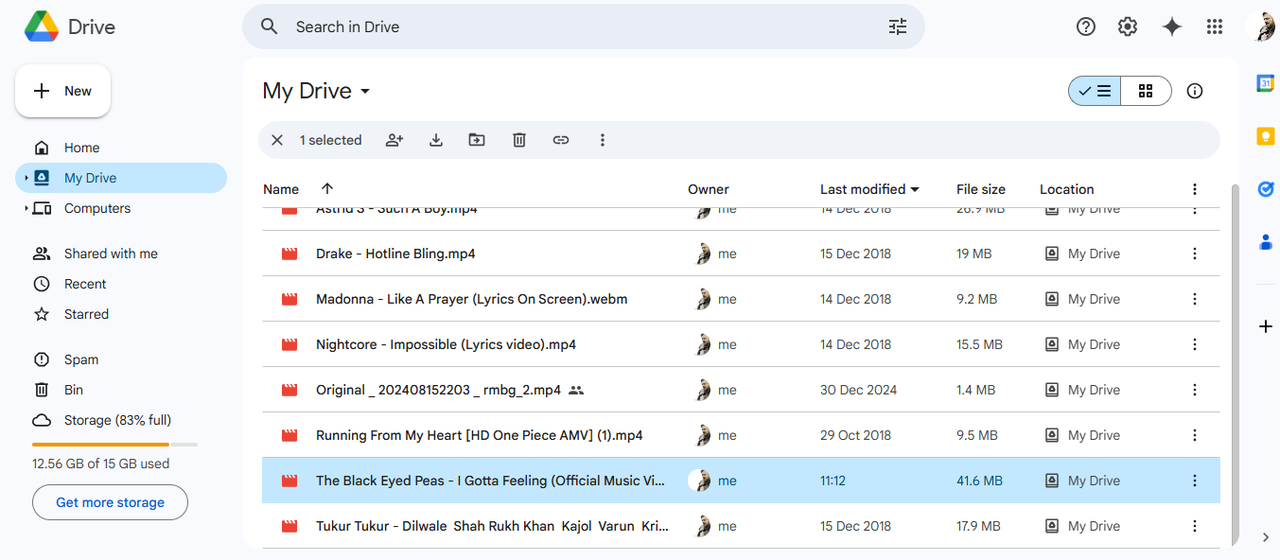1280x560 pixels.
Task: Click the column header more options three-dot icon
Action: [x=1194, y=189]
